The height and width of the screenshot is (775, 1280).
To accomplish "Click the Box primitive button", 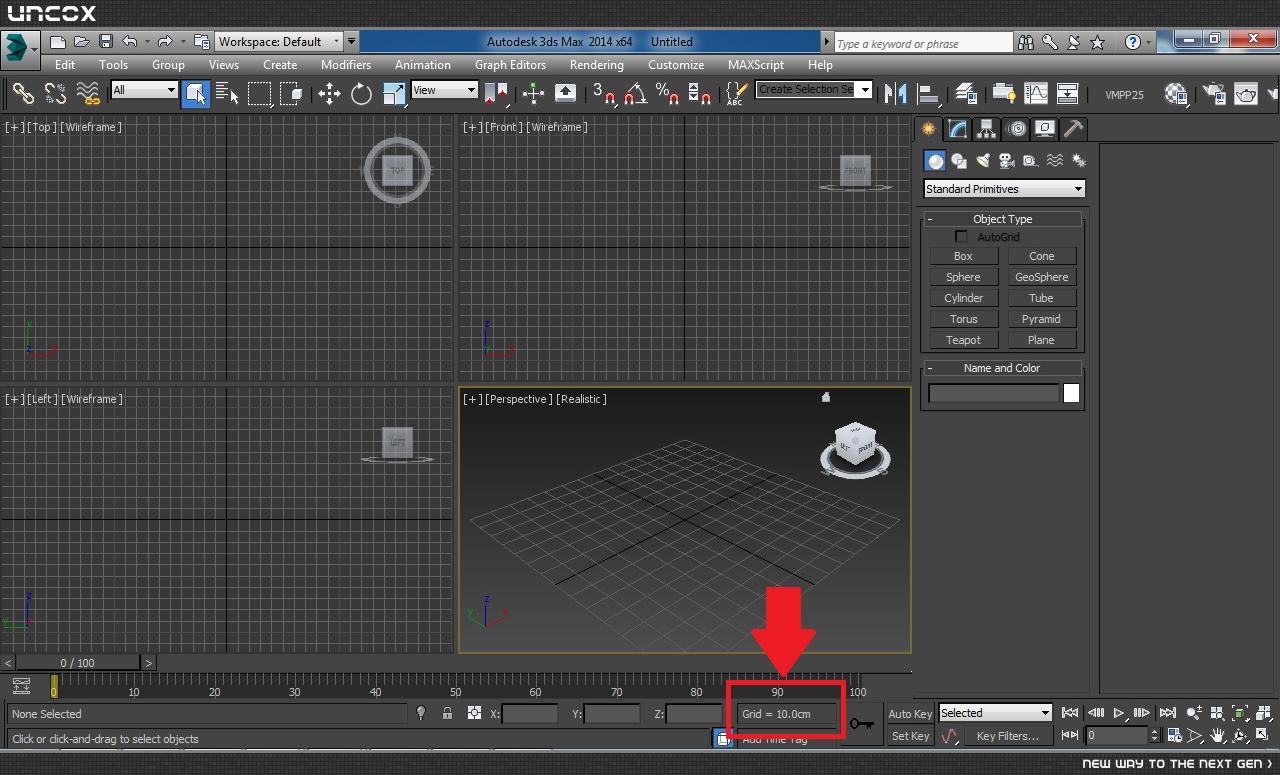I will coord(963,256).
